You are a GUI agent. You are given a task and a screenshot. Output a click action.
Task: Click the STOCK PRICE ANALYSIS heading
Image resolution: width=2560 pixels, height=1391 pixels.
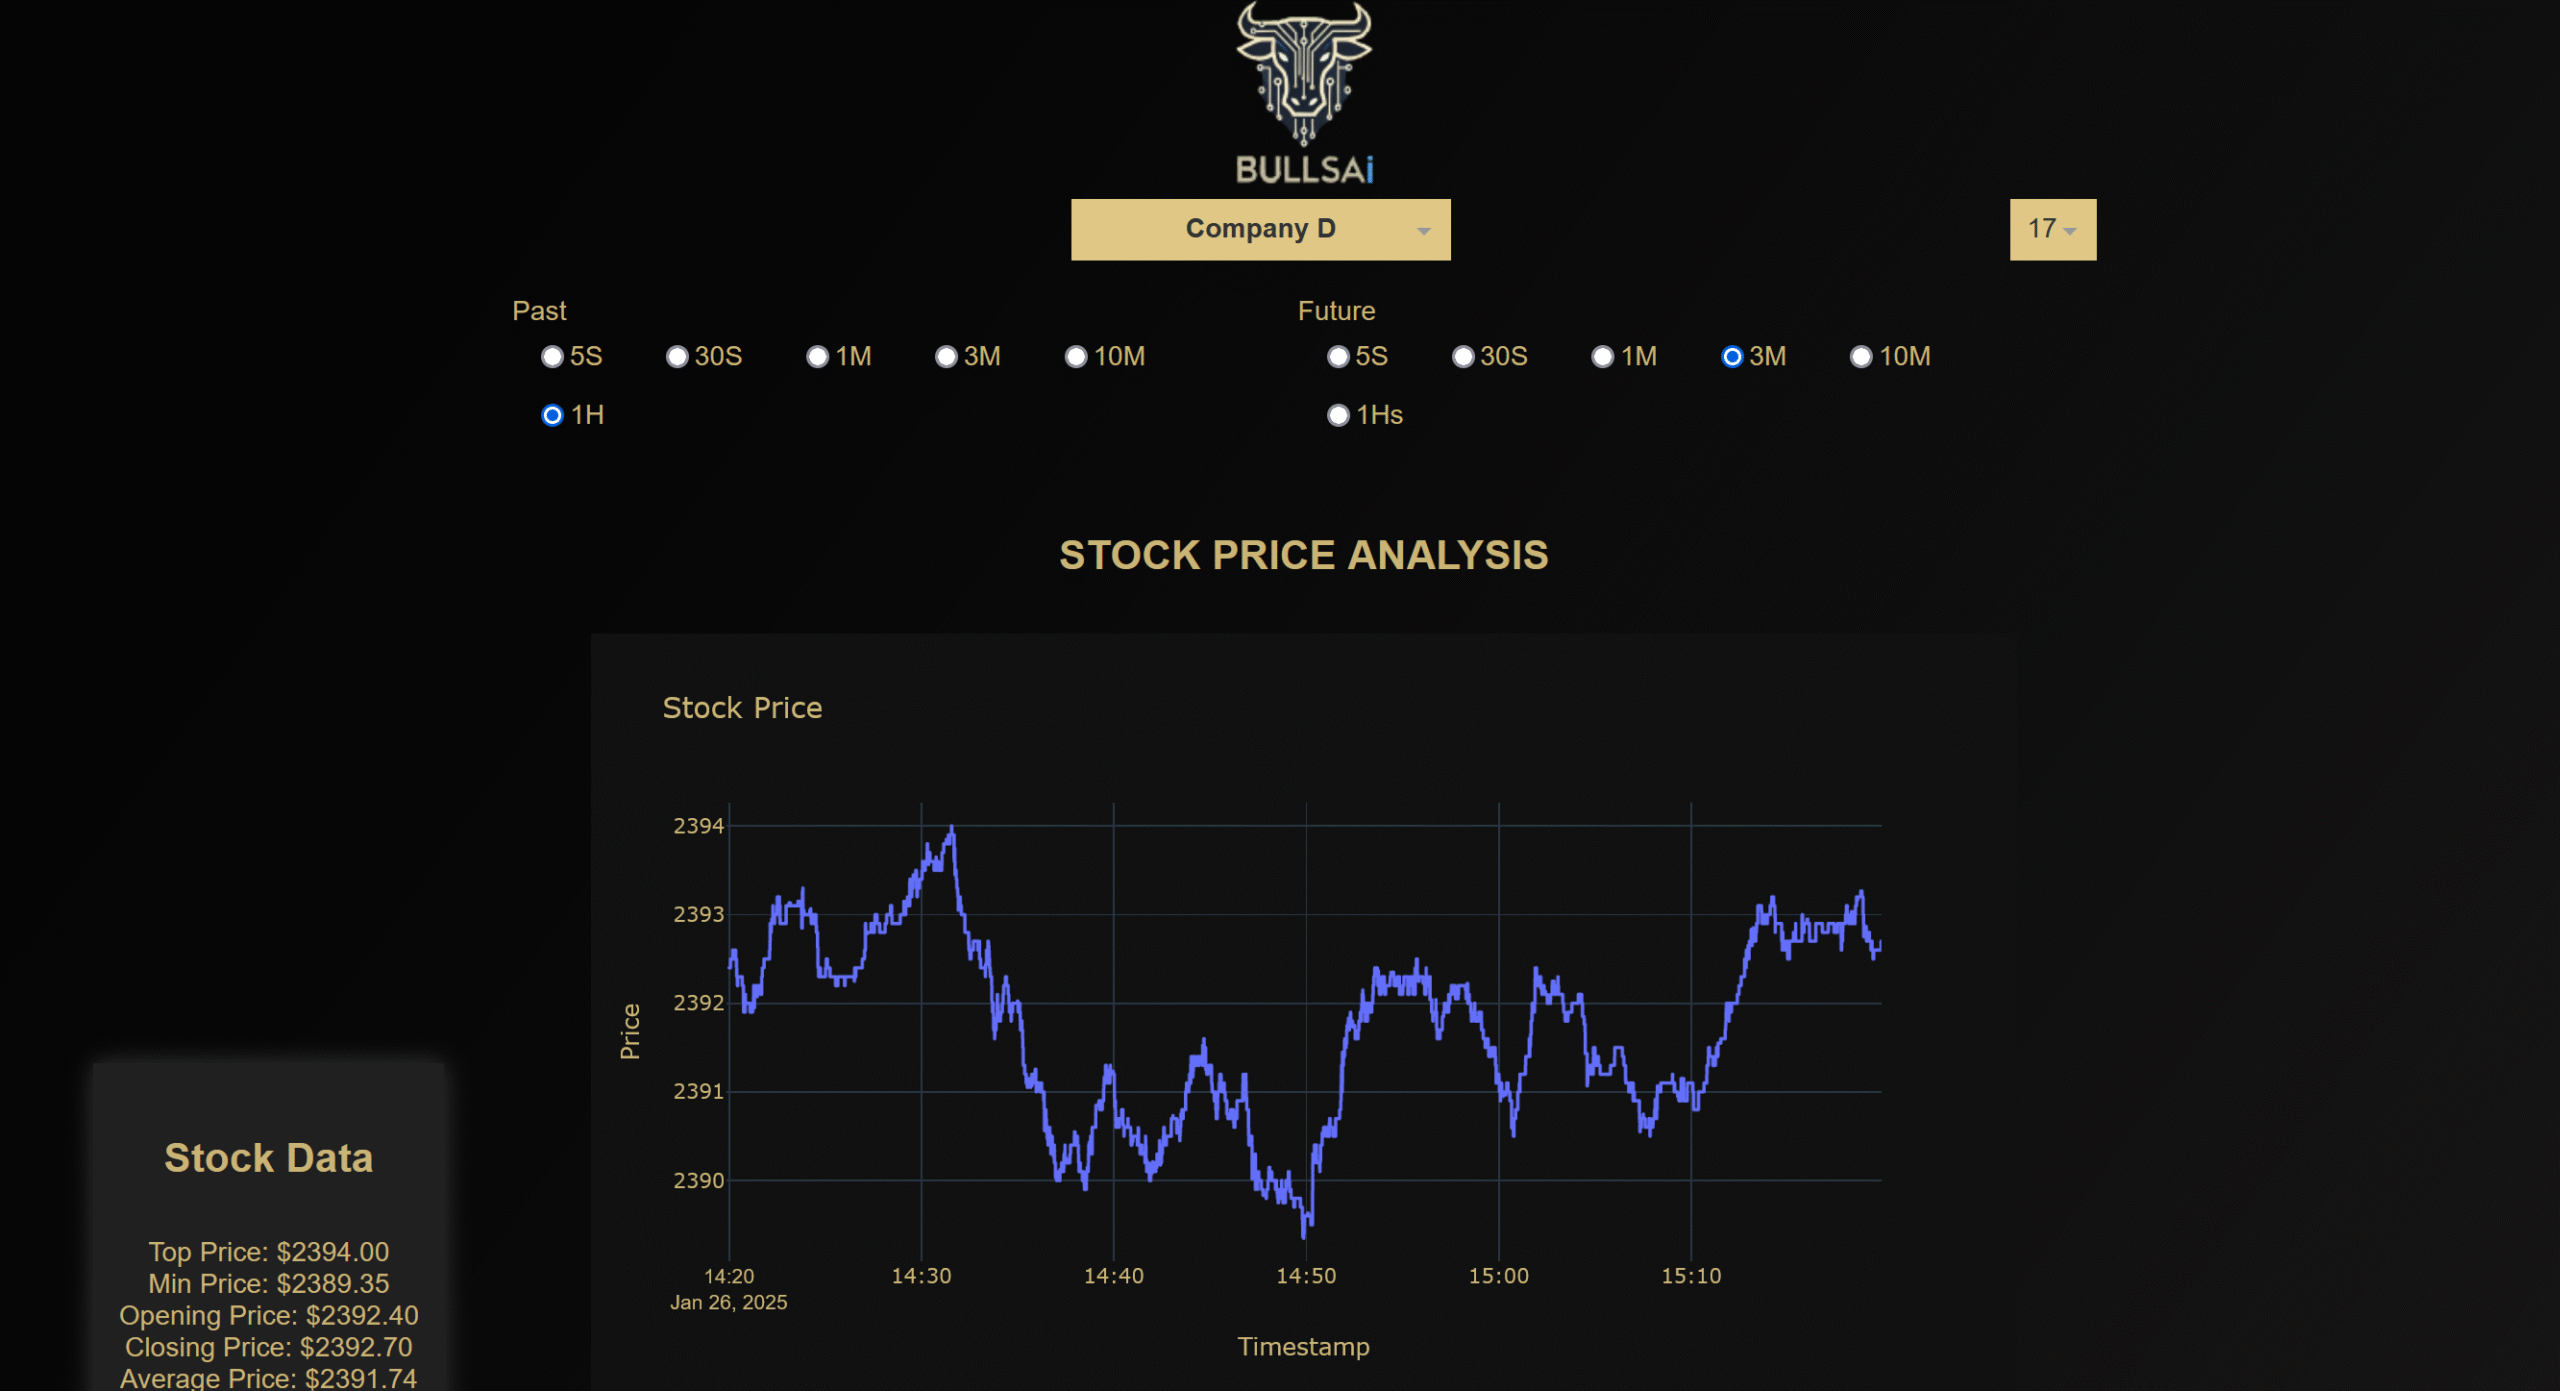point(1303,555)
